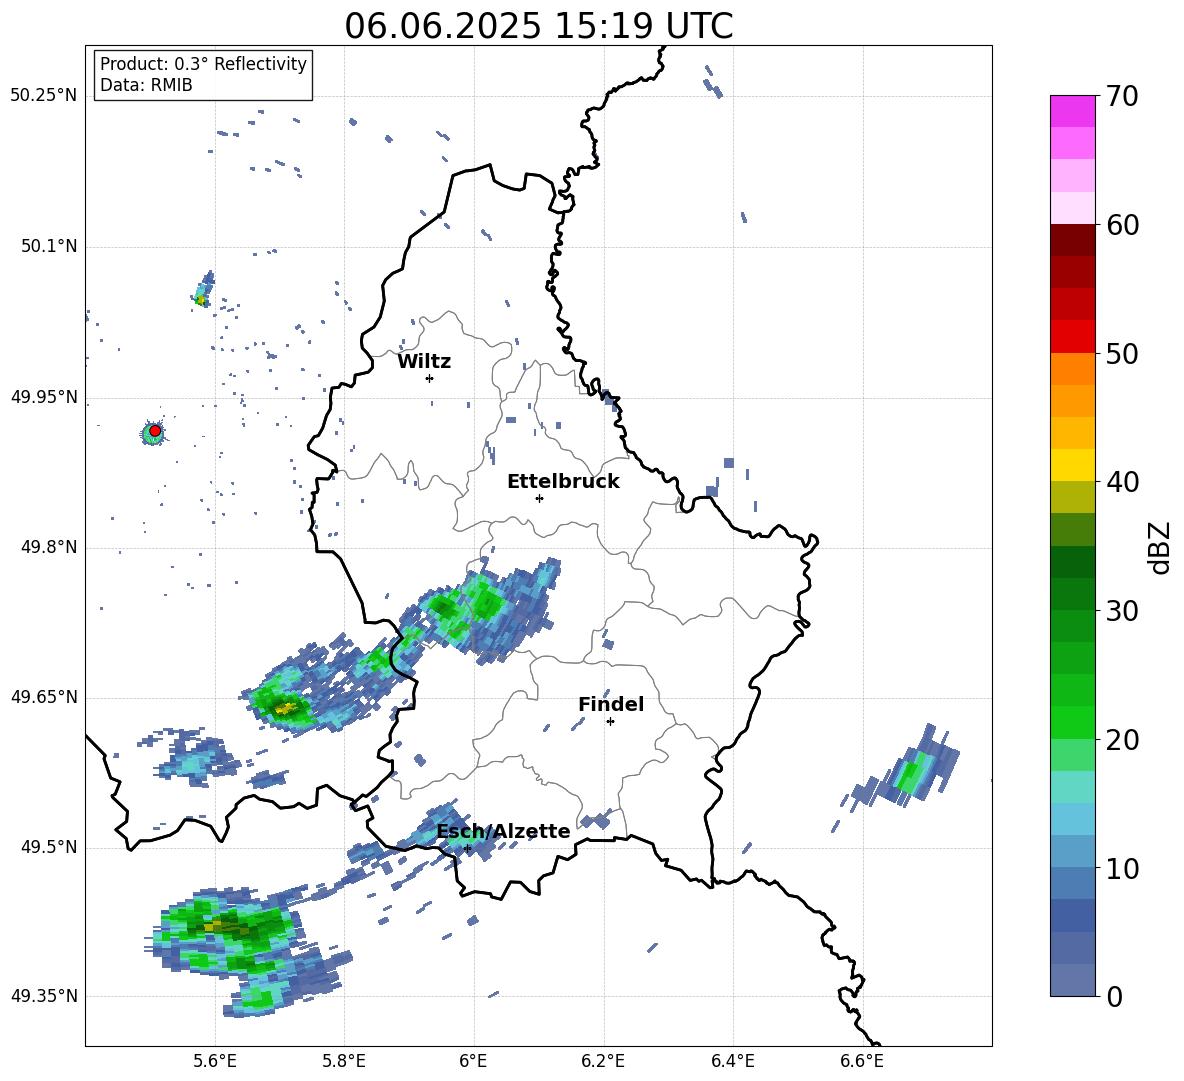Click the Wiltz city label
This screenshot has height=1081, width=1184.
424,362
